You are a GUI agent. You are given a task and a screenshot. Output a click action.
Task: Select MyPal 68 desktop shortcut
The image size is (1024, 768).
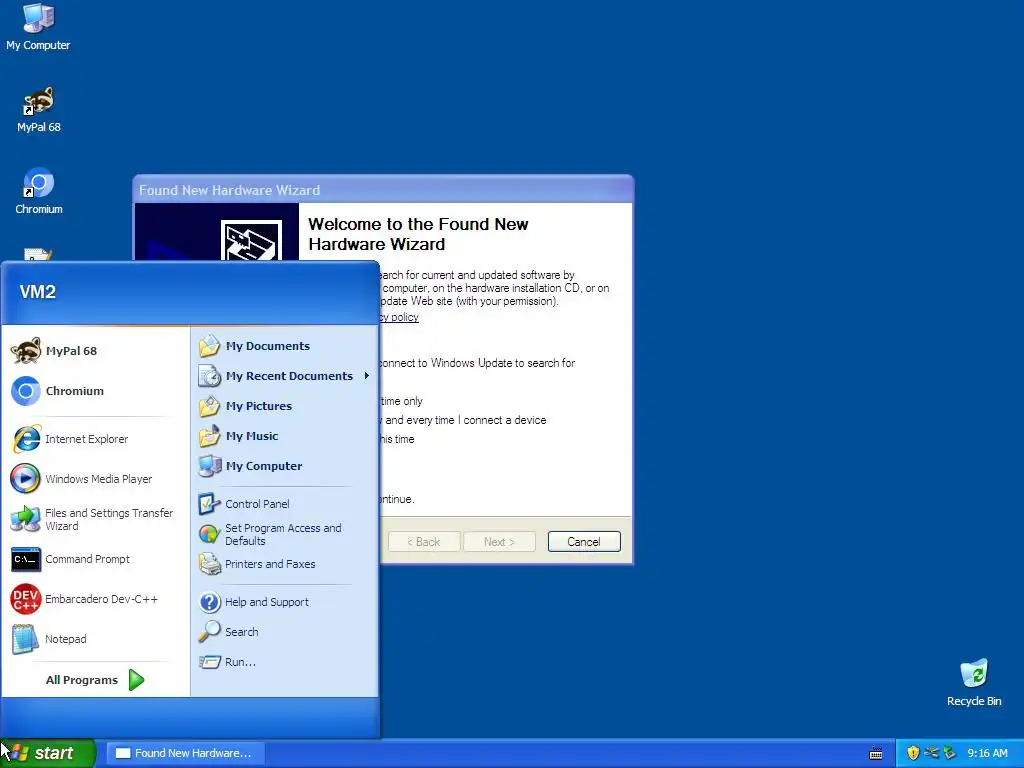tap(39, 110)
